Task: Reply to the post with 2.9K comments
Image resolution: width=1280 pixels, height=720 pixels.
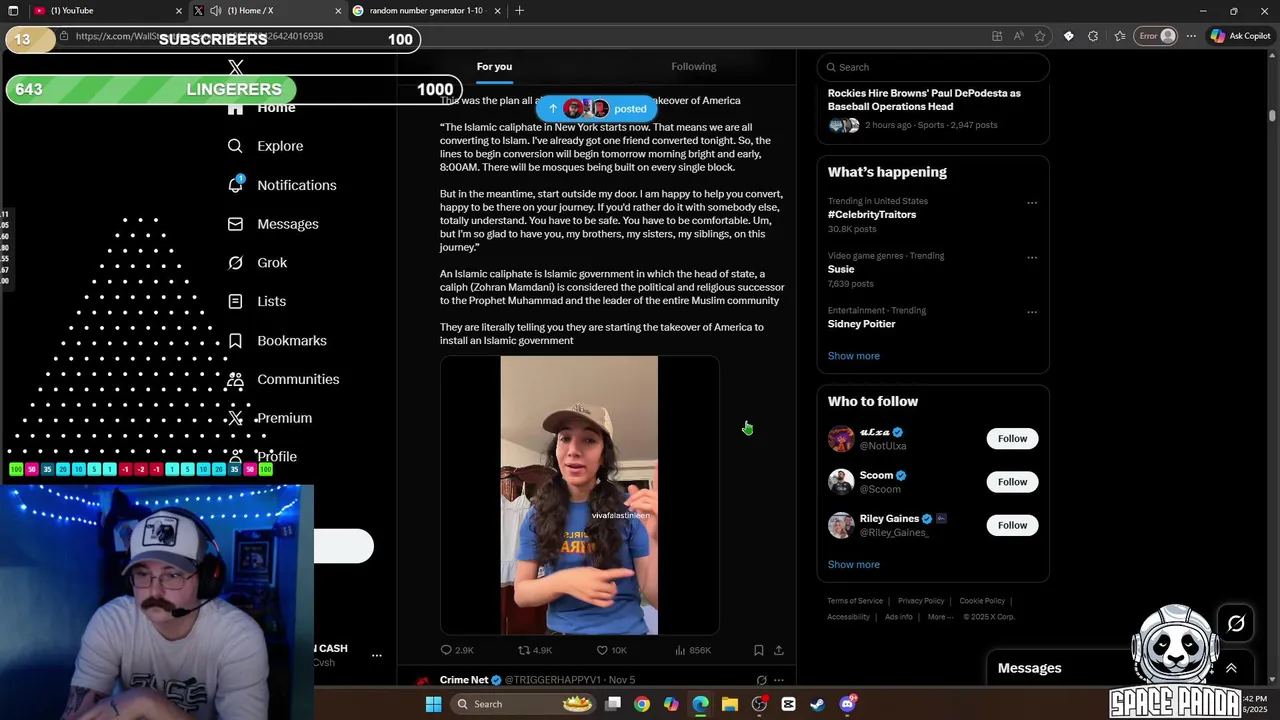Action: [x=457, y=650]
